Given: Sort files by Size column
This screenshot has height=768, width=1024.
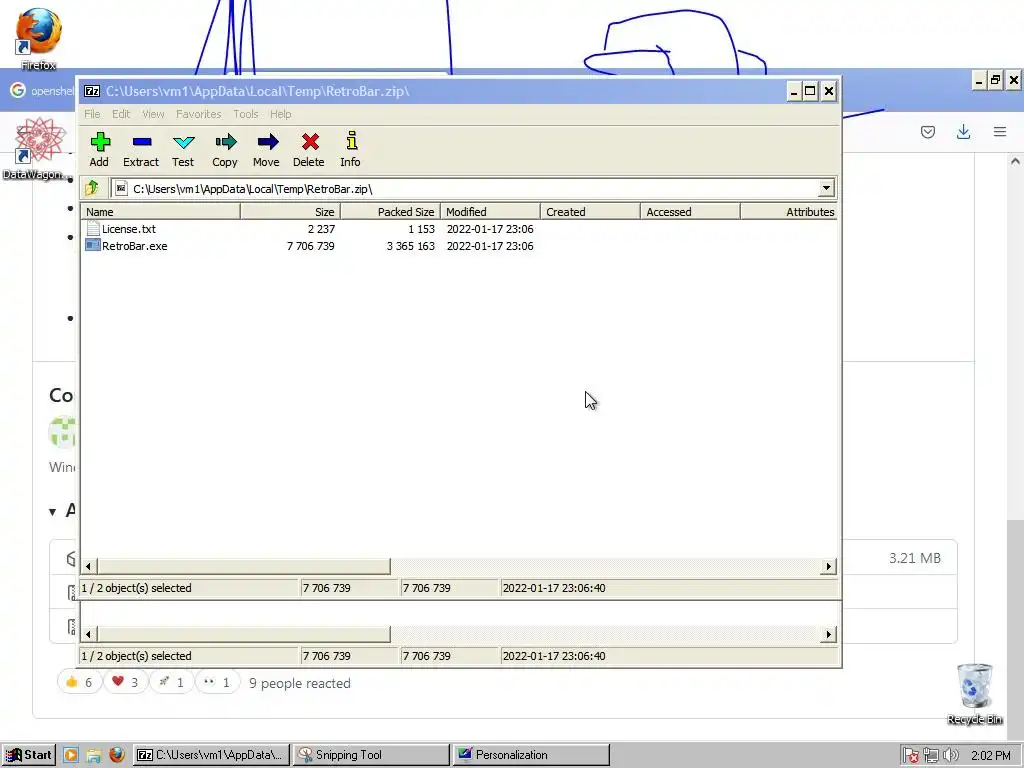Looking at the screenshot, I should tap(291, 212).
